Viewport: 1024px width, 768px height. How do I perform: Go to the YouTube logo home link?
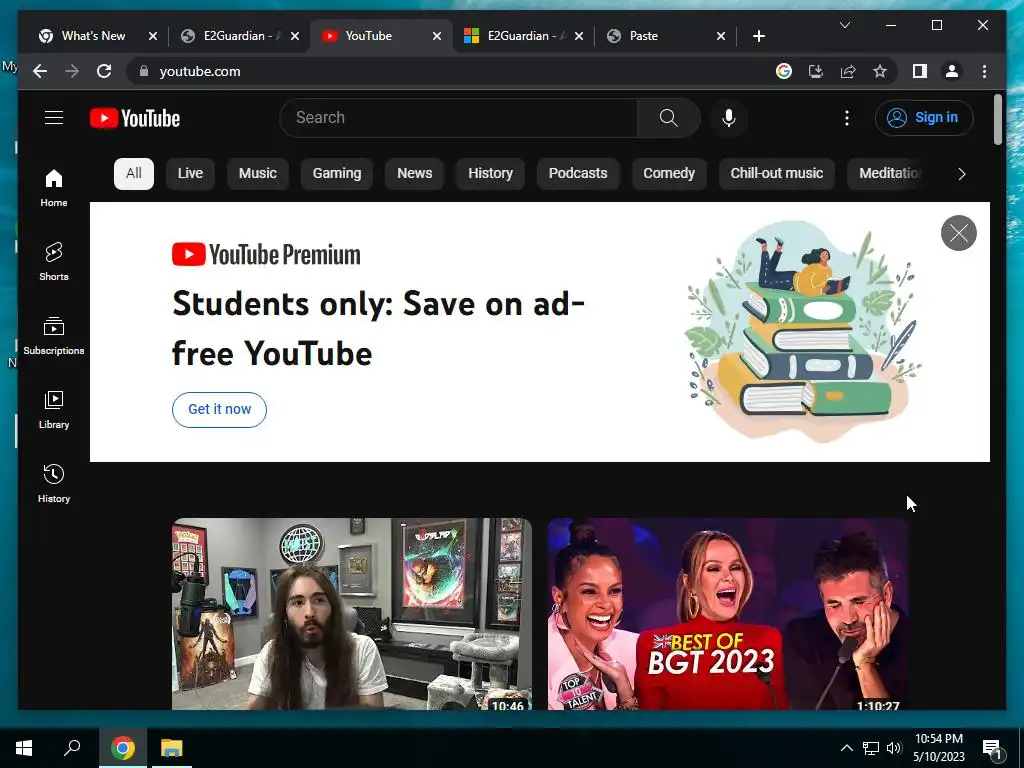(135, 118)
